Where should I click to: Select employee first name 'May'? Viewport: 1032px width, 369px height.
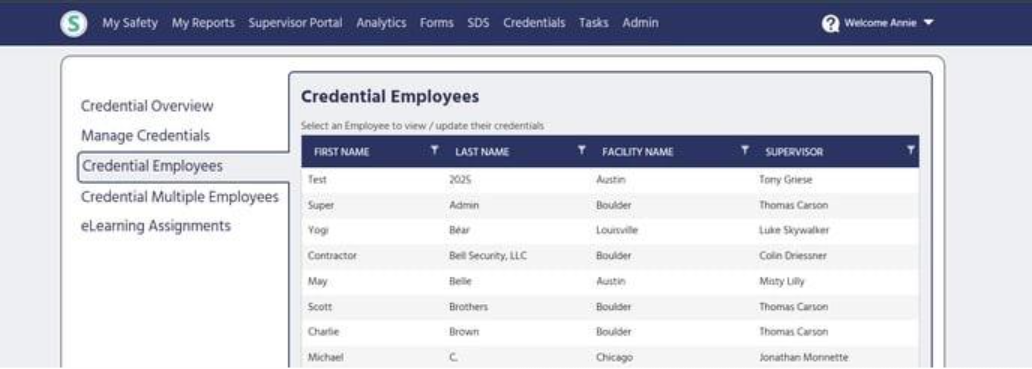point(317,282)
